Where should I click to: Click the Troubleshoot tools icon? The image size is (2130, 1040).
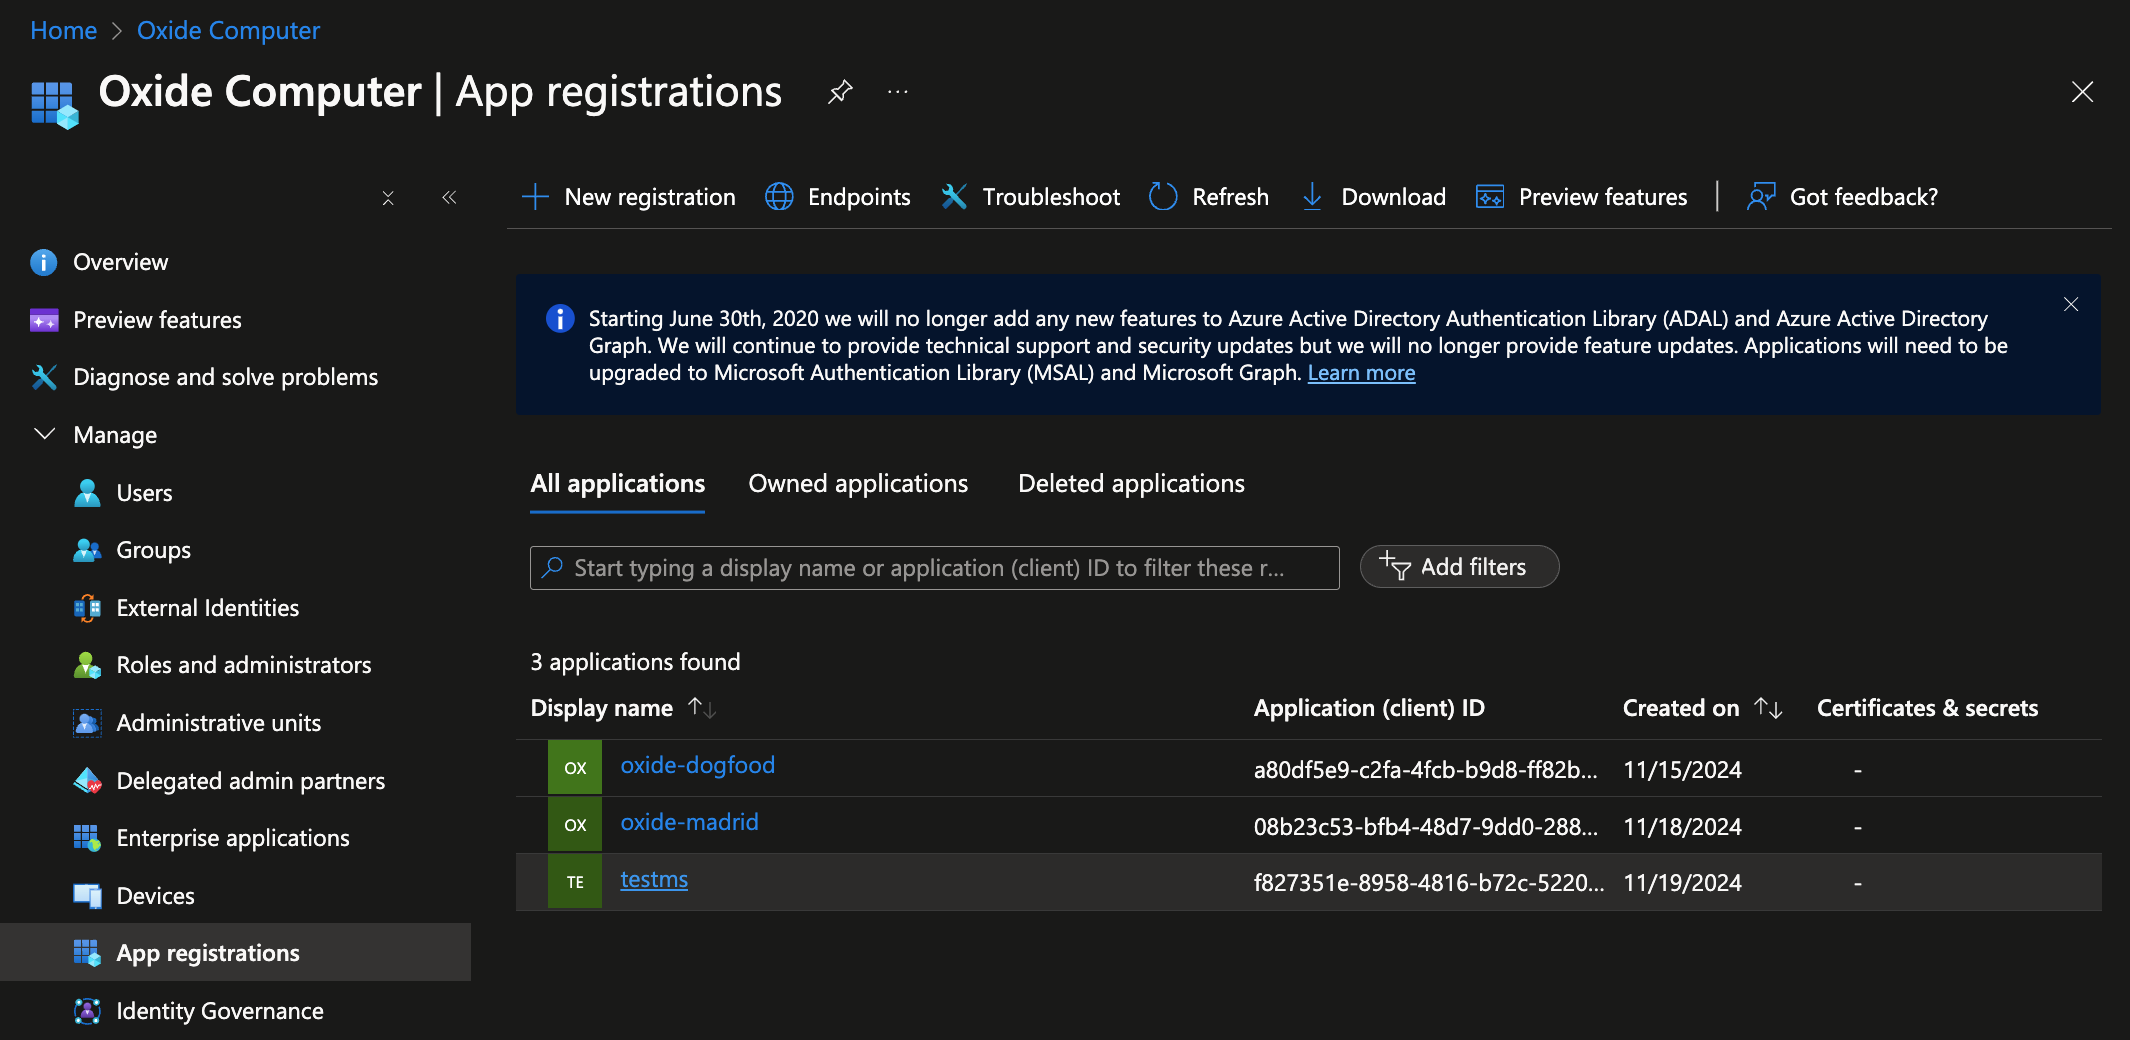pyautogui.click(x=954, y=197)
